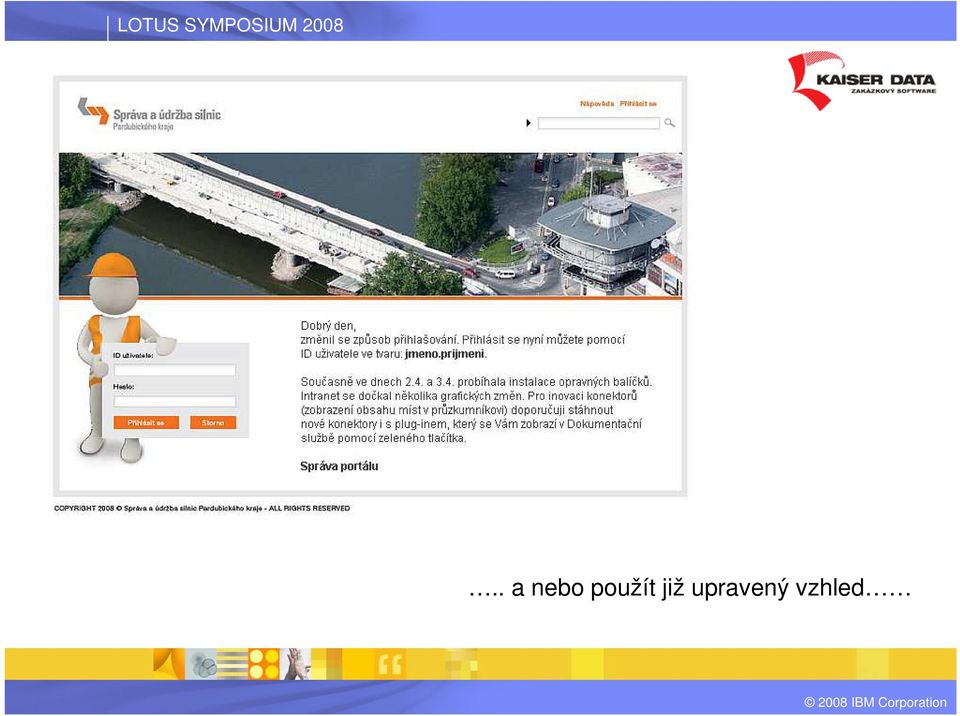The width and height of the screenshot is (960, 716).
Task: Click the Heslo password field
Action: [x=175, y=402]
